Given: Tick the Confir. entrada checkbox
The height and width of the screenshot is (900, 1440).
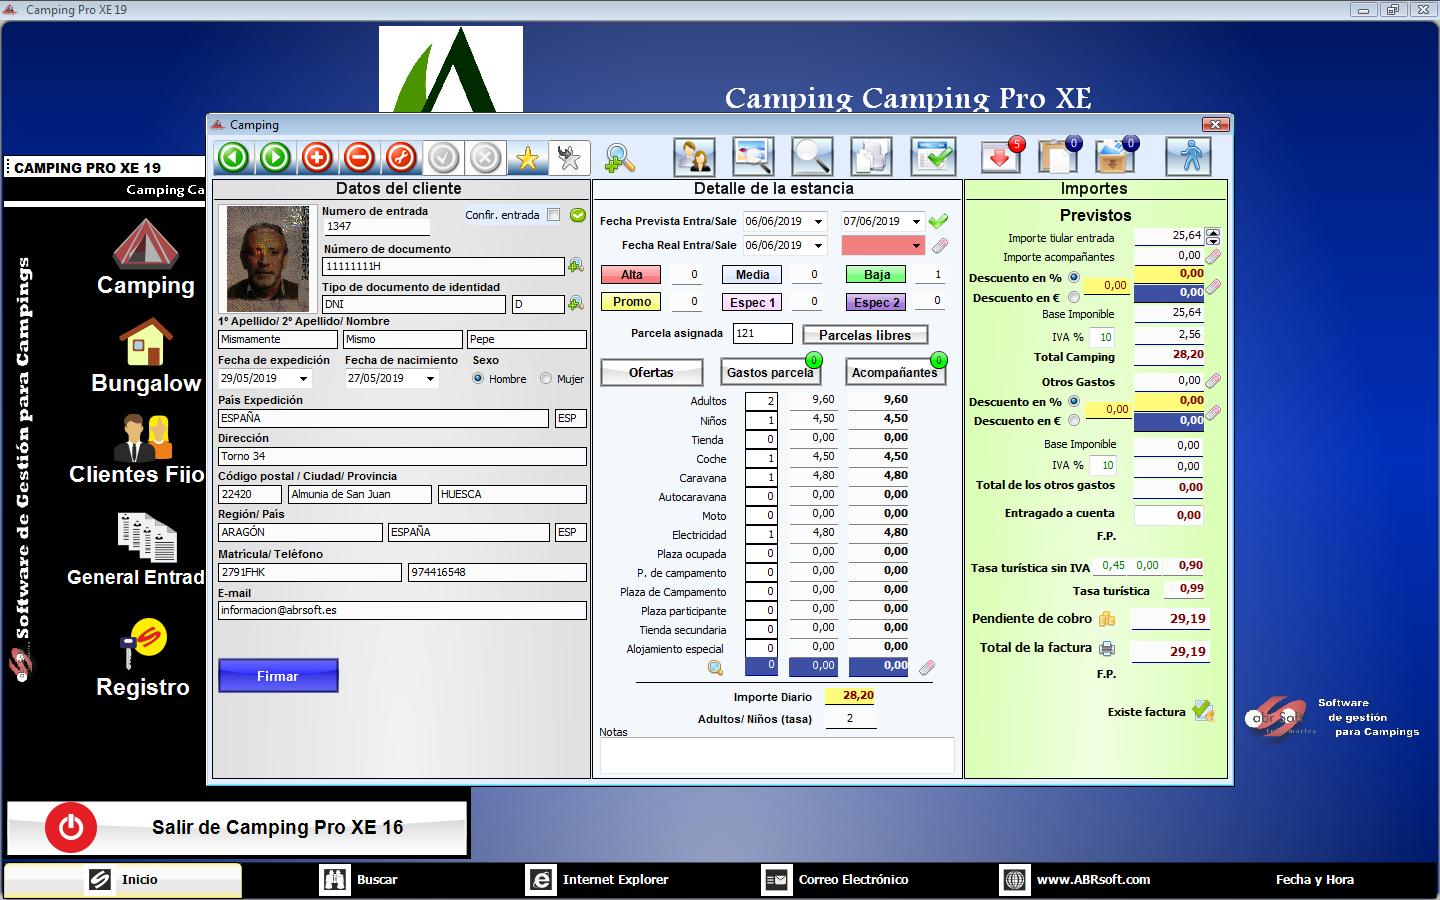Looking at the screenshot, I should [x=553, y=215].
